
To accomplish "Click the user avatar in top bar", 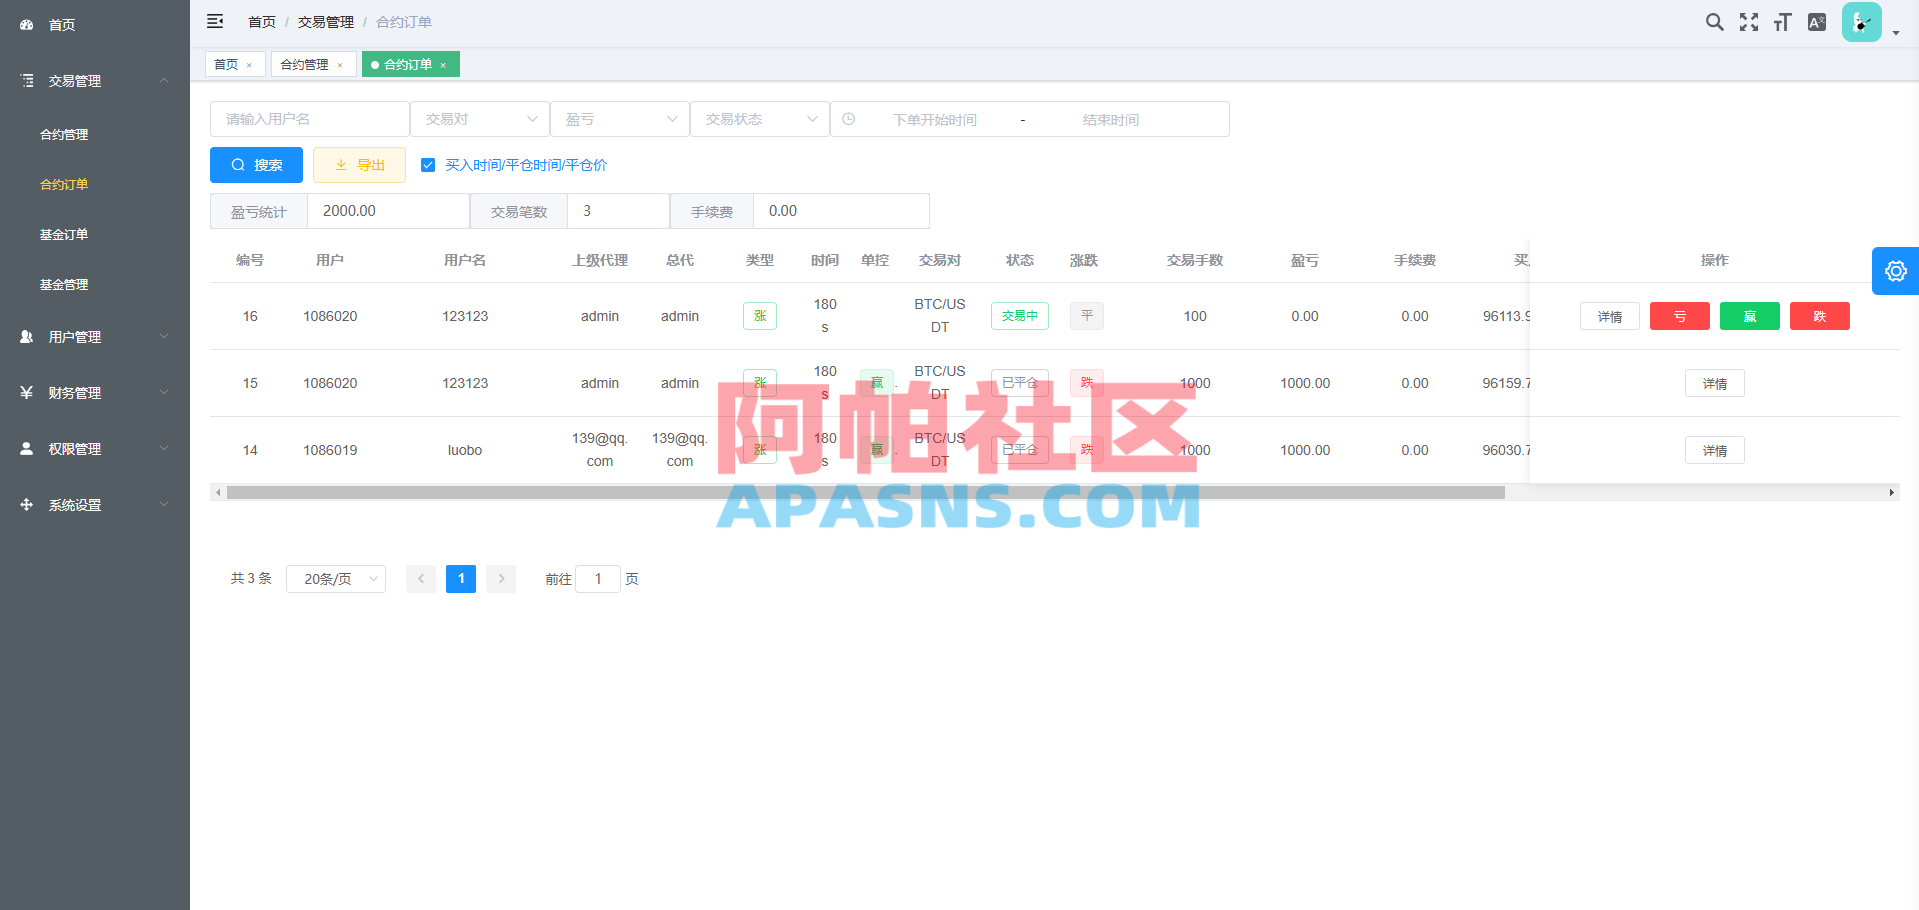I will point(1860,21).
